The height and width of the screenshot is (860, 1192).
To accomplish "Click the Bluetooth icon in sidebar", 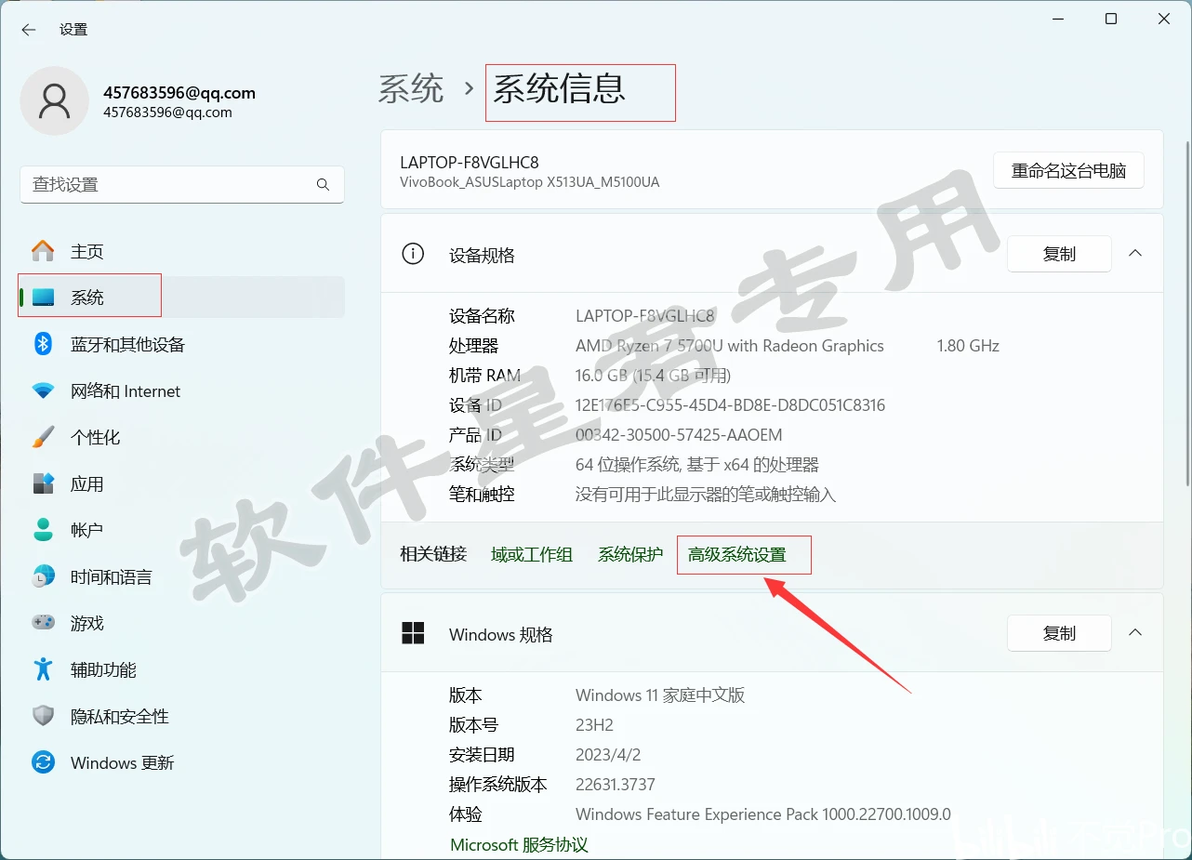I will (x=43, y=344).
